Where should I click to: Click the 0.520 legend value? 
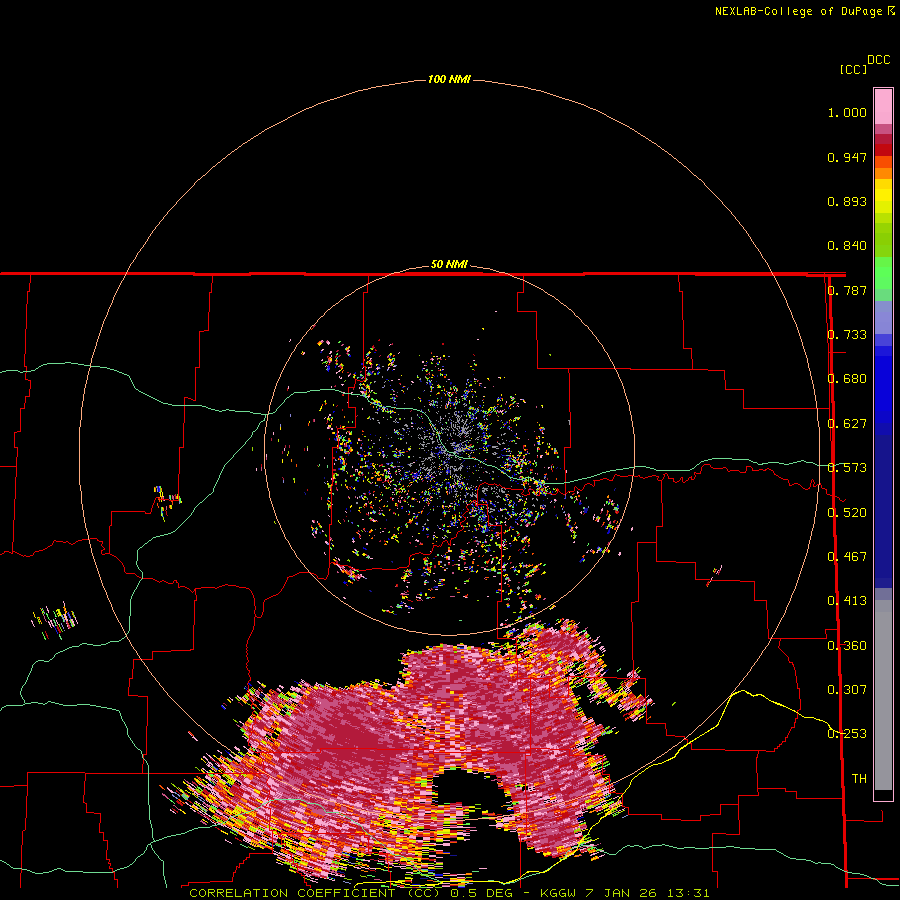point(847,513)
